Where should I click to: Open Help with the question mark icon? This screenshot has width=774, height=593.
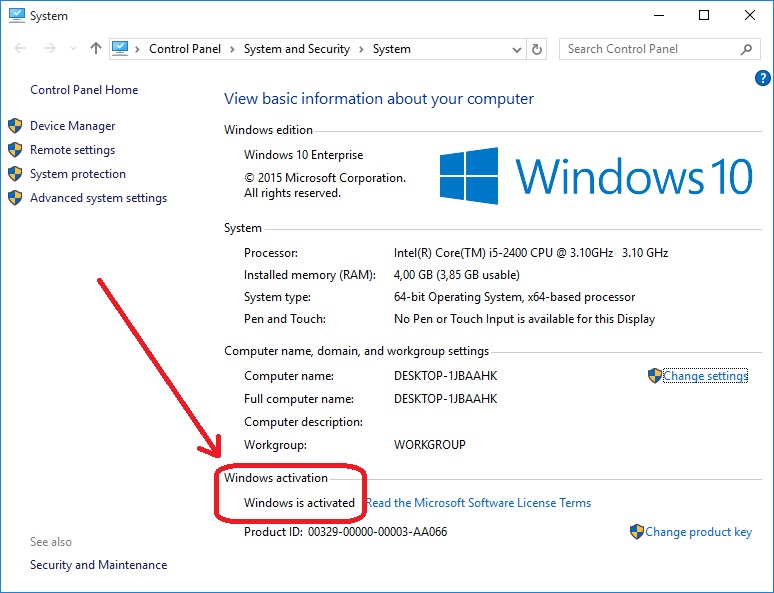(x=763, y=78)
